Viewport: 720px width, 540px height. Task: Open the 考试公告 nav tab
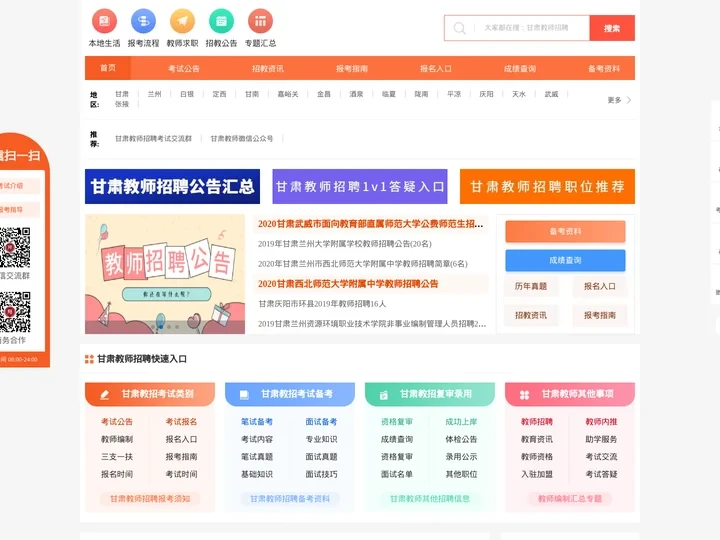coord(184,68)
